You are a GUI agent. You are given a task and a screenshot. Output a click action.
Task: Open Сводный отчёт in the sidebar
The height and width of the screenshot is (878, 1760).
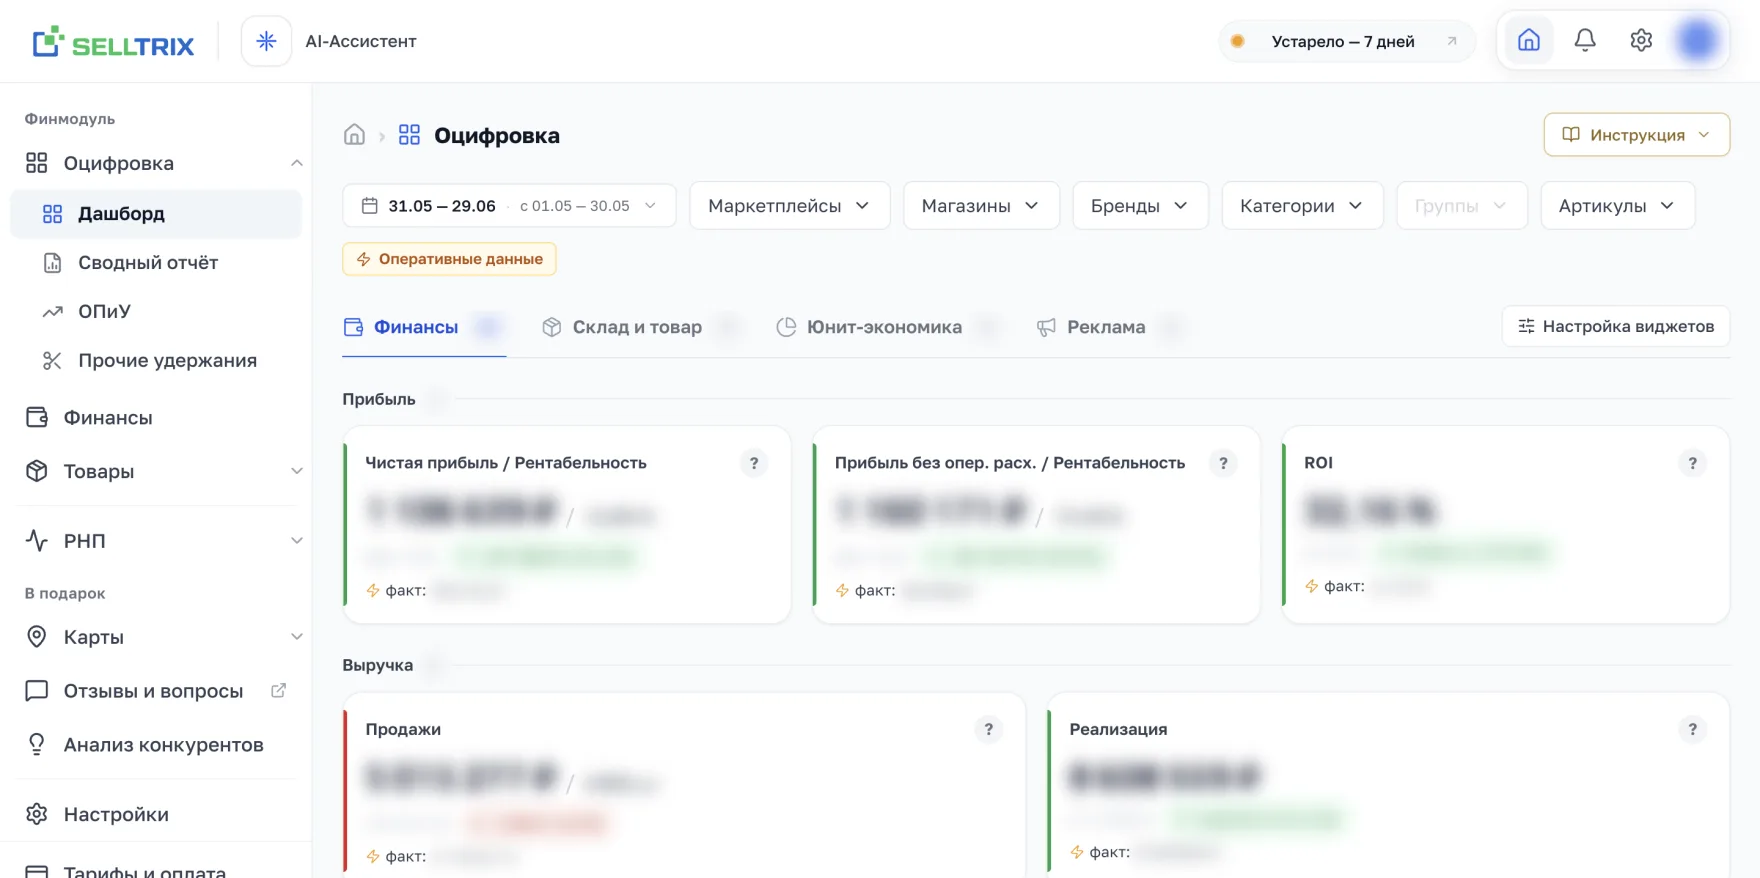(156, 263)
